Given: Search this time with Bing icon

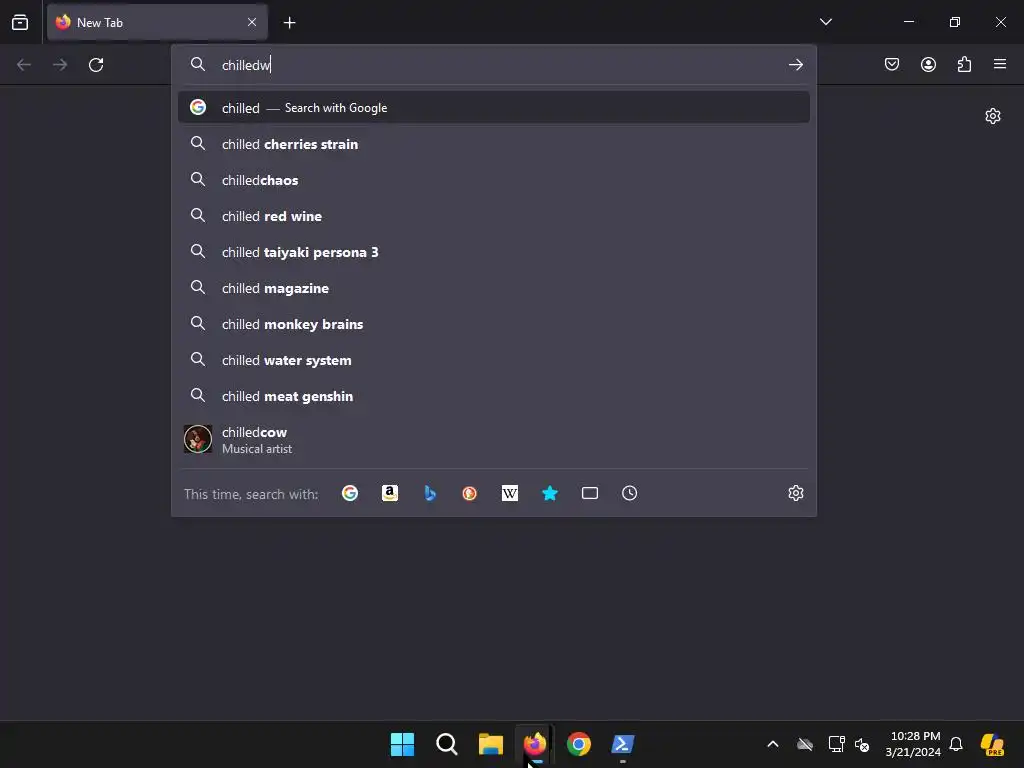Looking at the screenshot, I should [x=430, y=493].
